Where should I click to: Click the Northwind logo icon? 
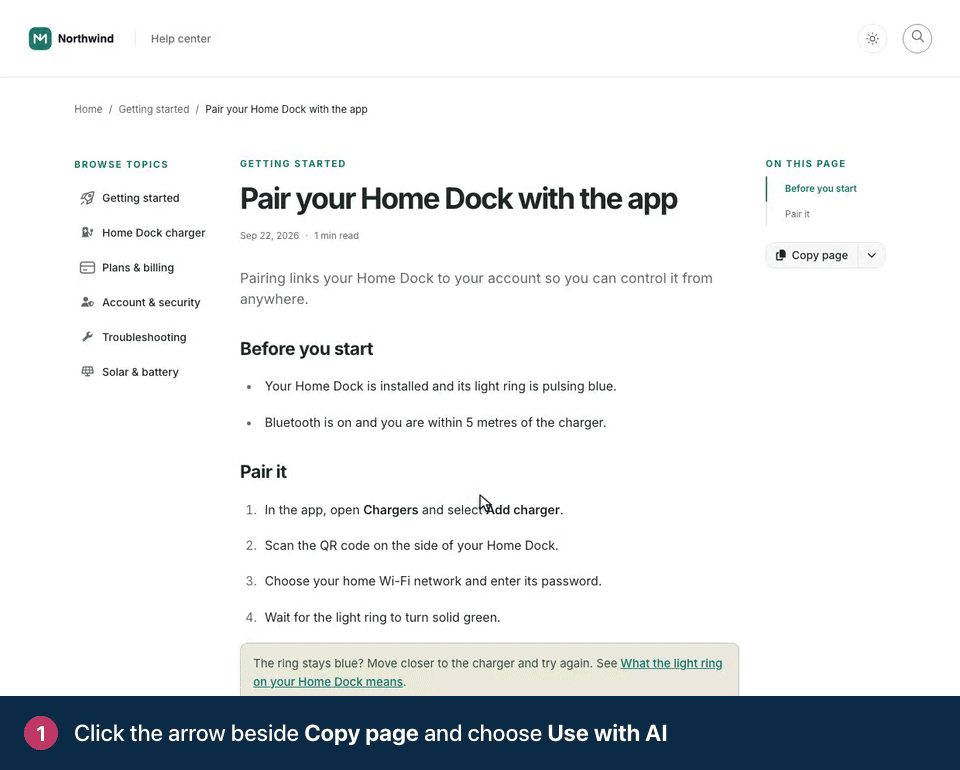click(x=40, y=39)
